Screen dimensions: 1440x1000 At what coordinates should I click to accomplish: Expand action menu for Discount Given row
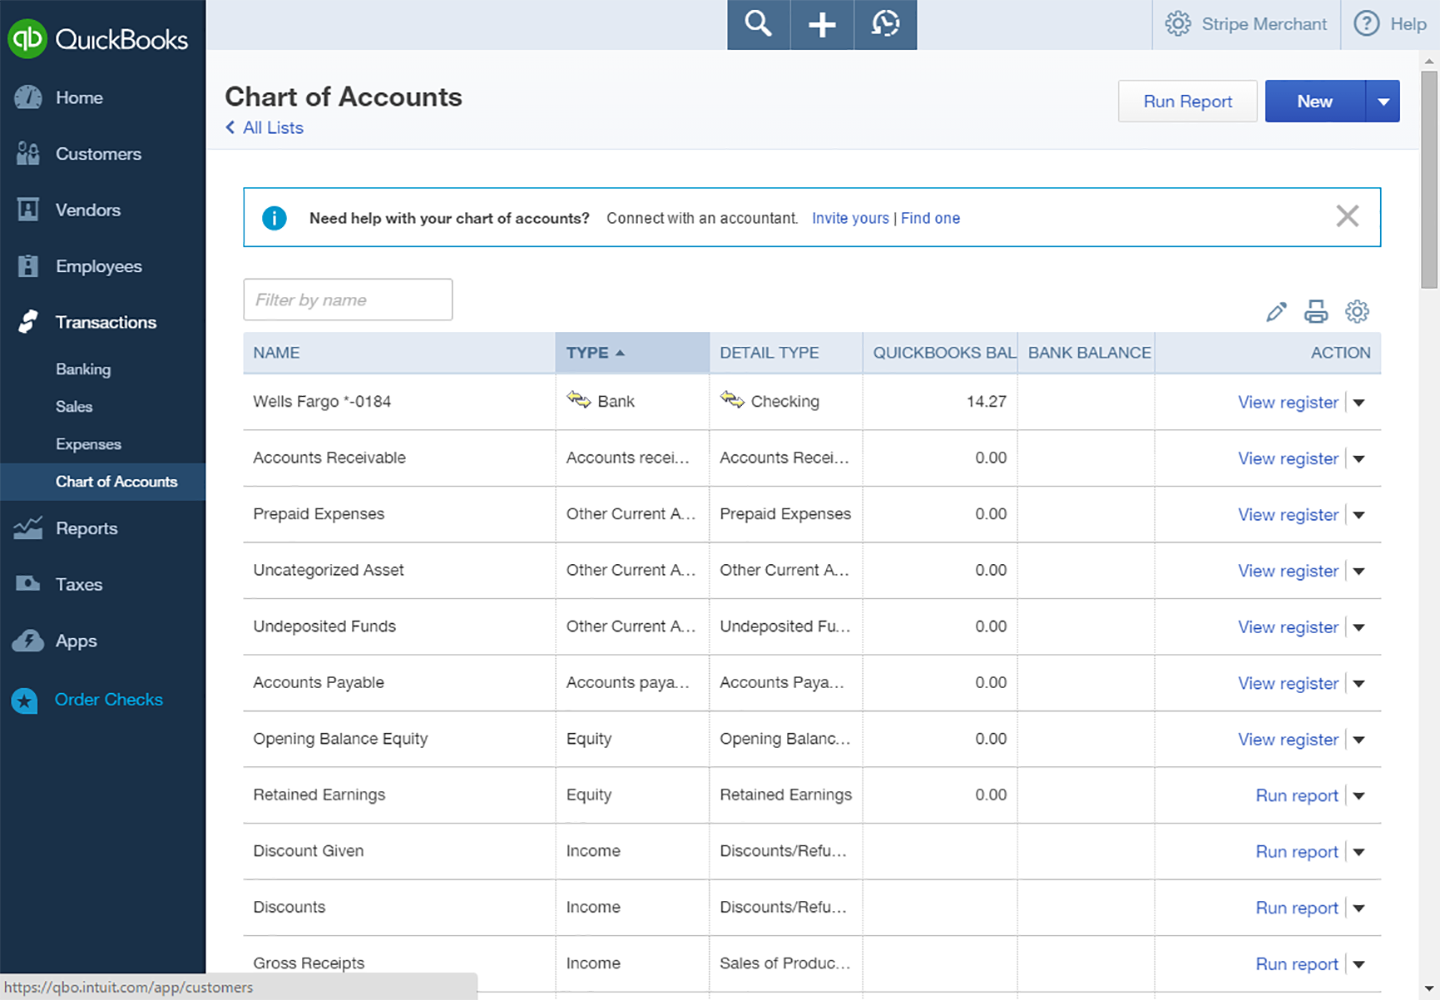click(1359, 852)
